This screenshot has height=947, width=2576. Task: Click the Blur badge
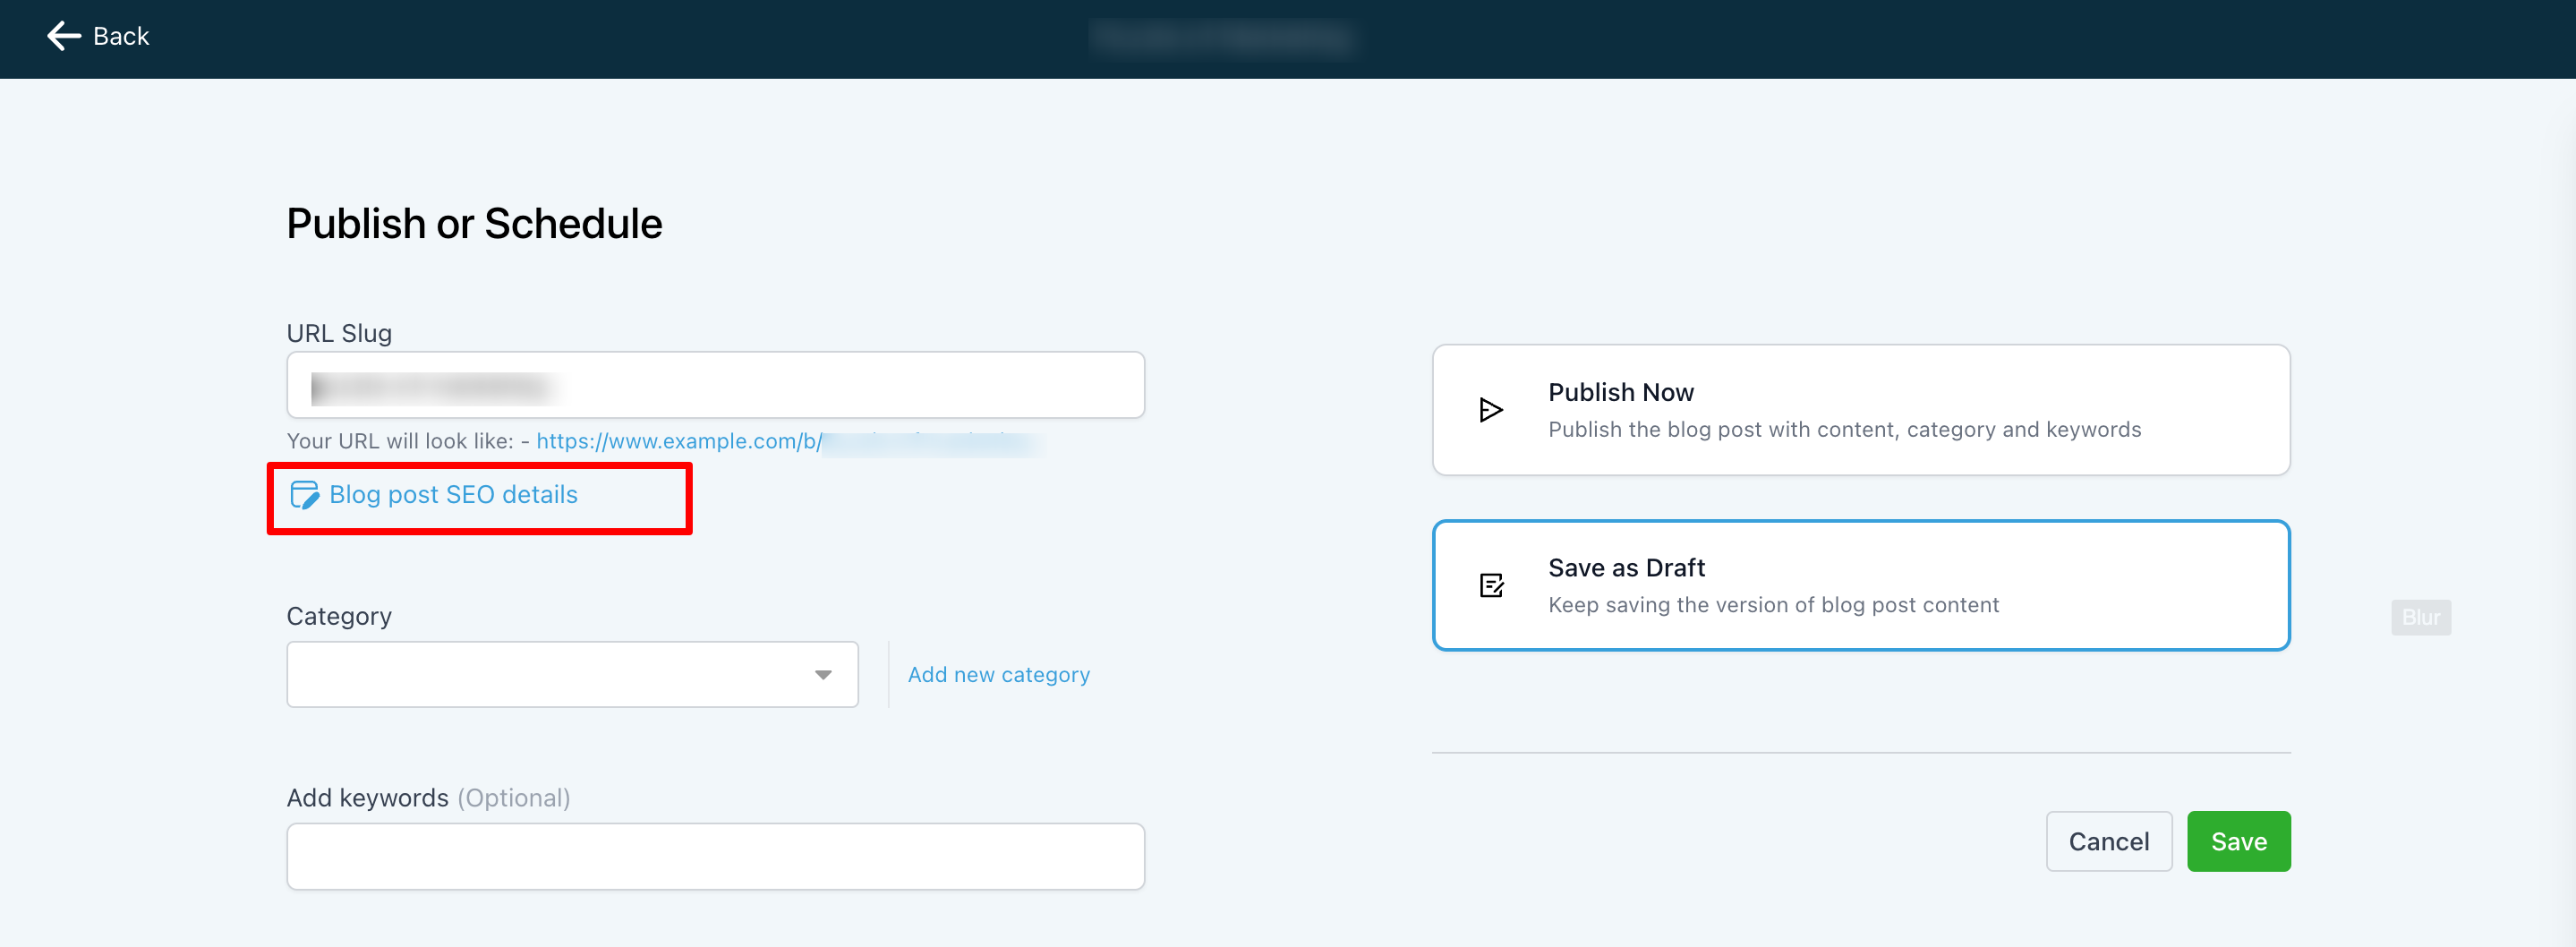point(2420,617)
